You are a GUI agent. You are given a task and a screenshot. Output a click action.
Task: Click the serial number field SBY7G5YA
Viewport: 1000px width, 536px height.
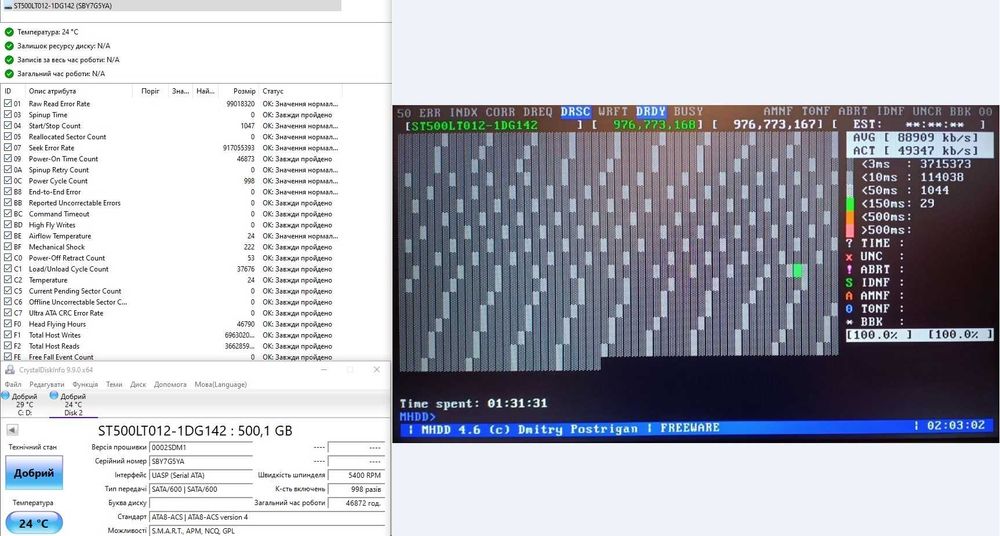pos(200,461)
